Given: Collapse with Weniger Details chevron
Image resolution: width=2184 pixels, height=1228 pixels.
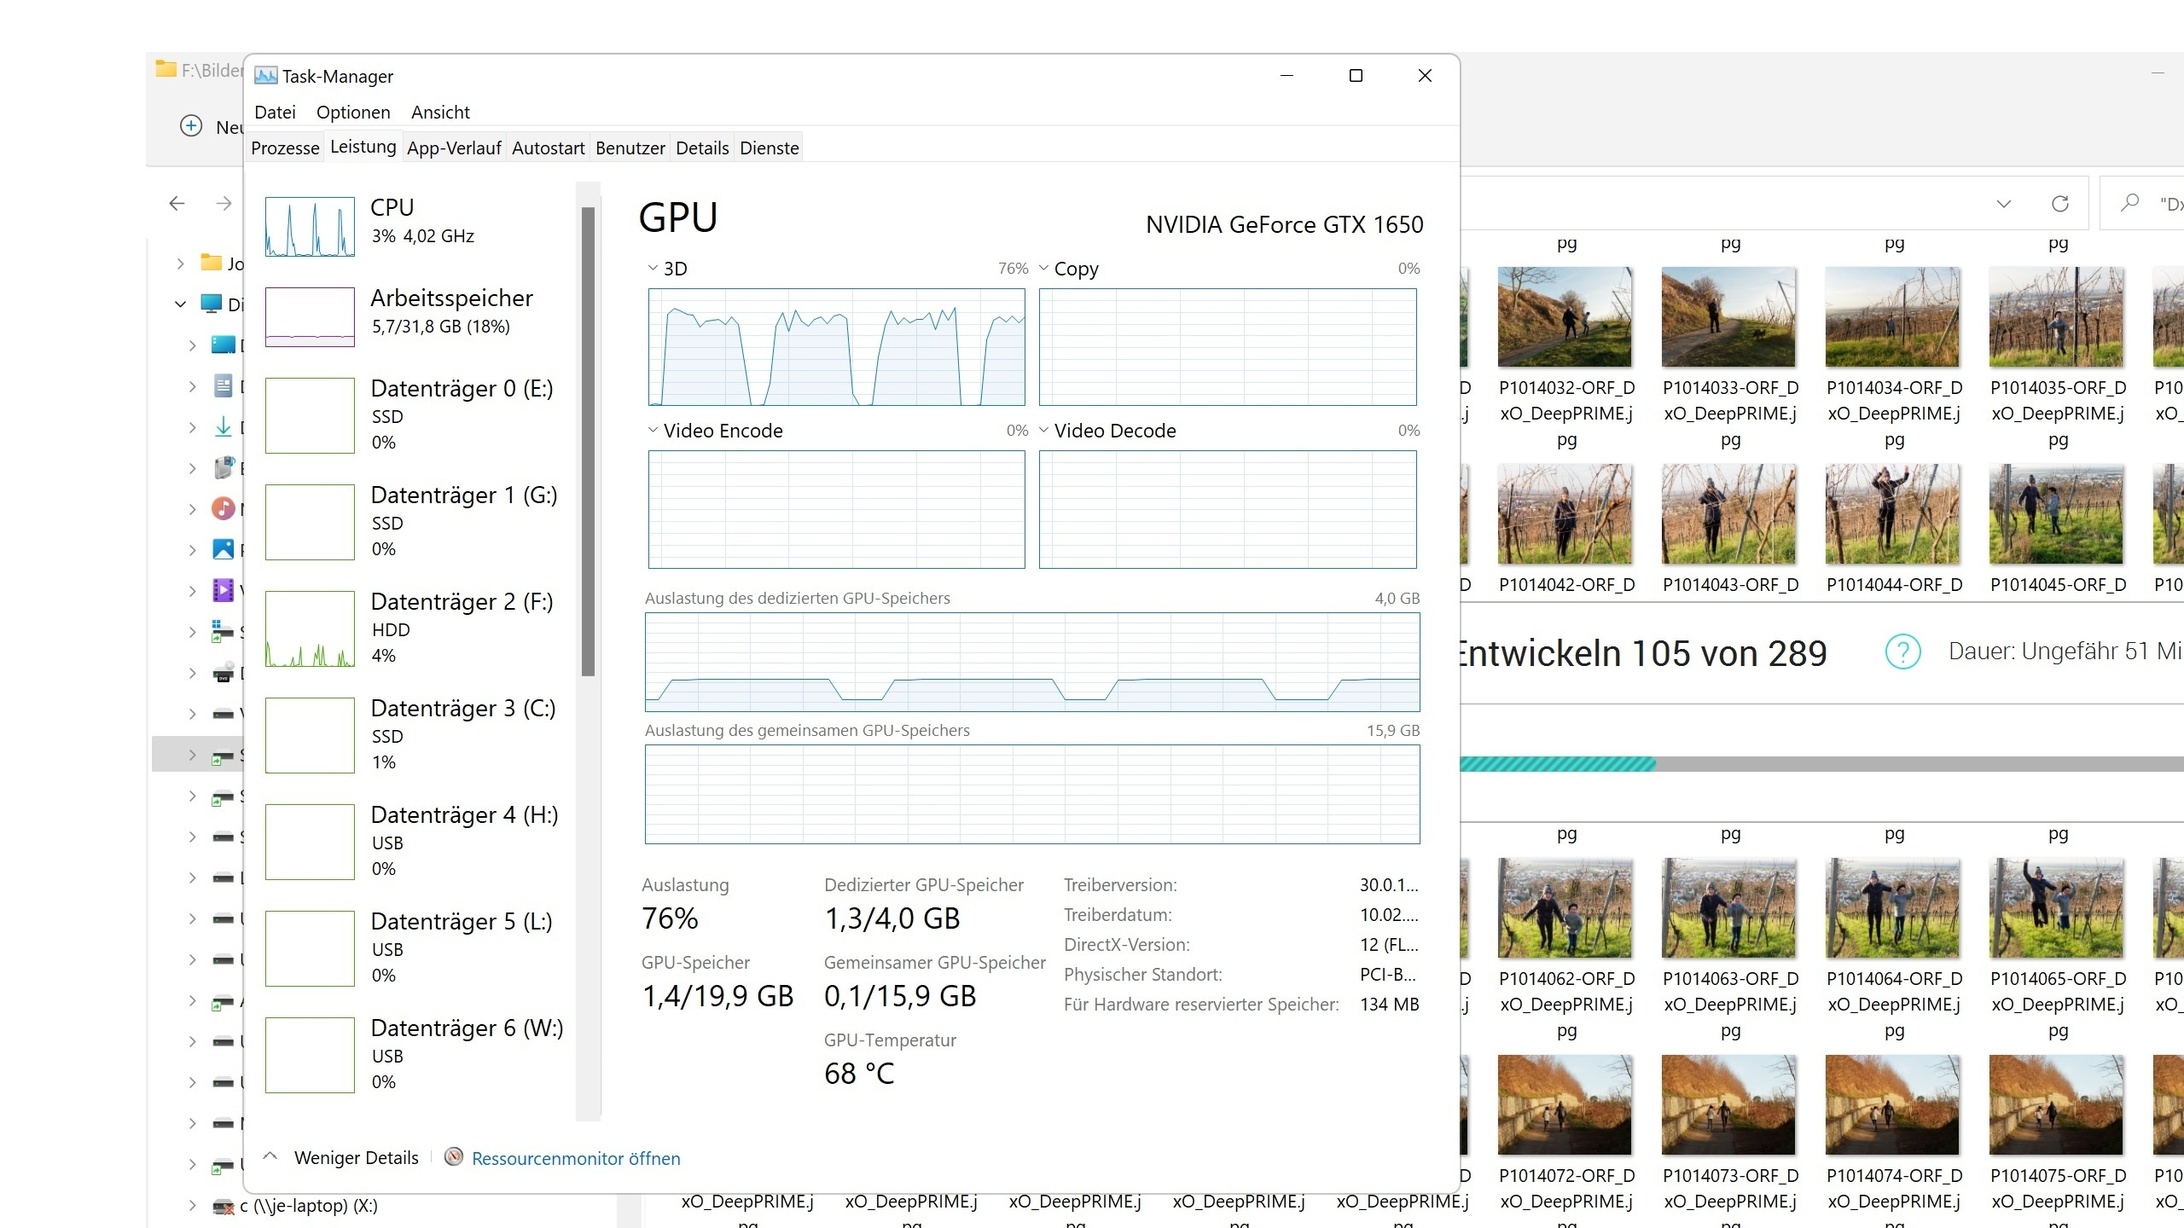Looking at the screenshot, I should pyautogui.click(x=270, y=1156).
